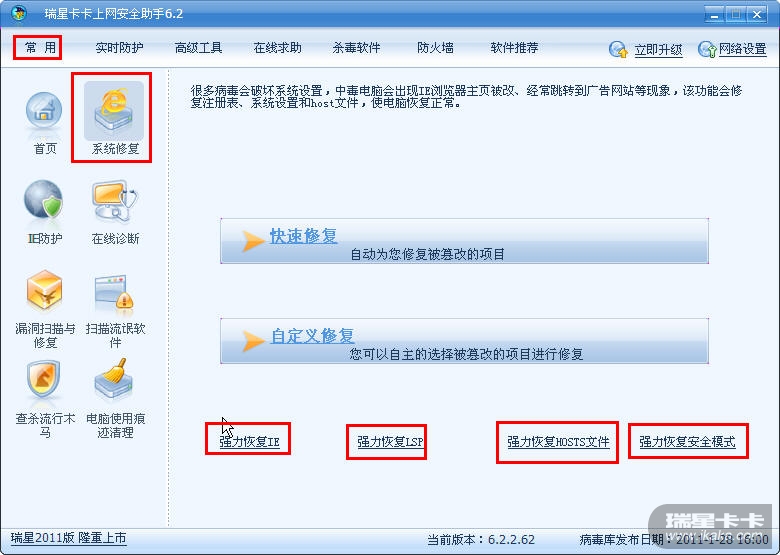Click the 强力恢复IE link
Image resolution: width=780 pixels, height=555 pixels.
click(249, 442)
